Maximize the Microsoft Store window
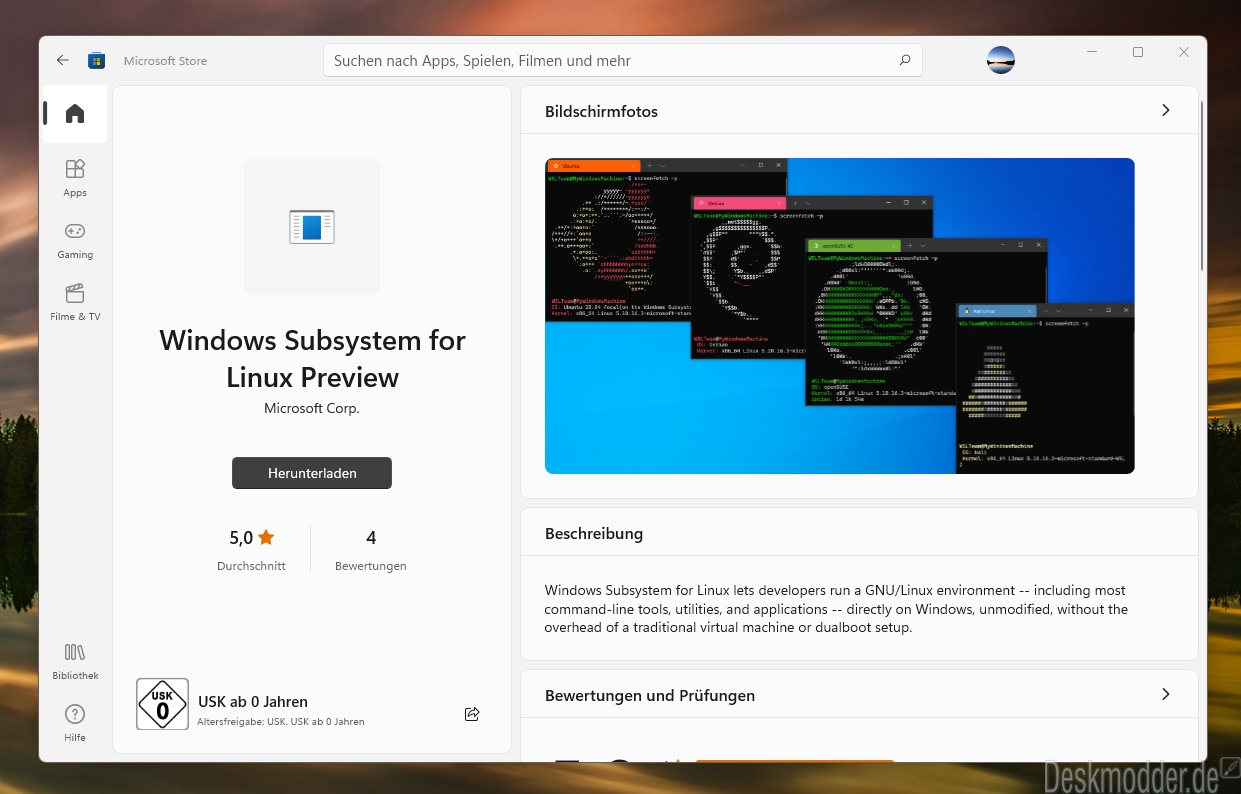 coord(1138,52)
